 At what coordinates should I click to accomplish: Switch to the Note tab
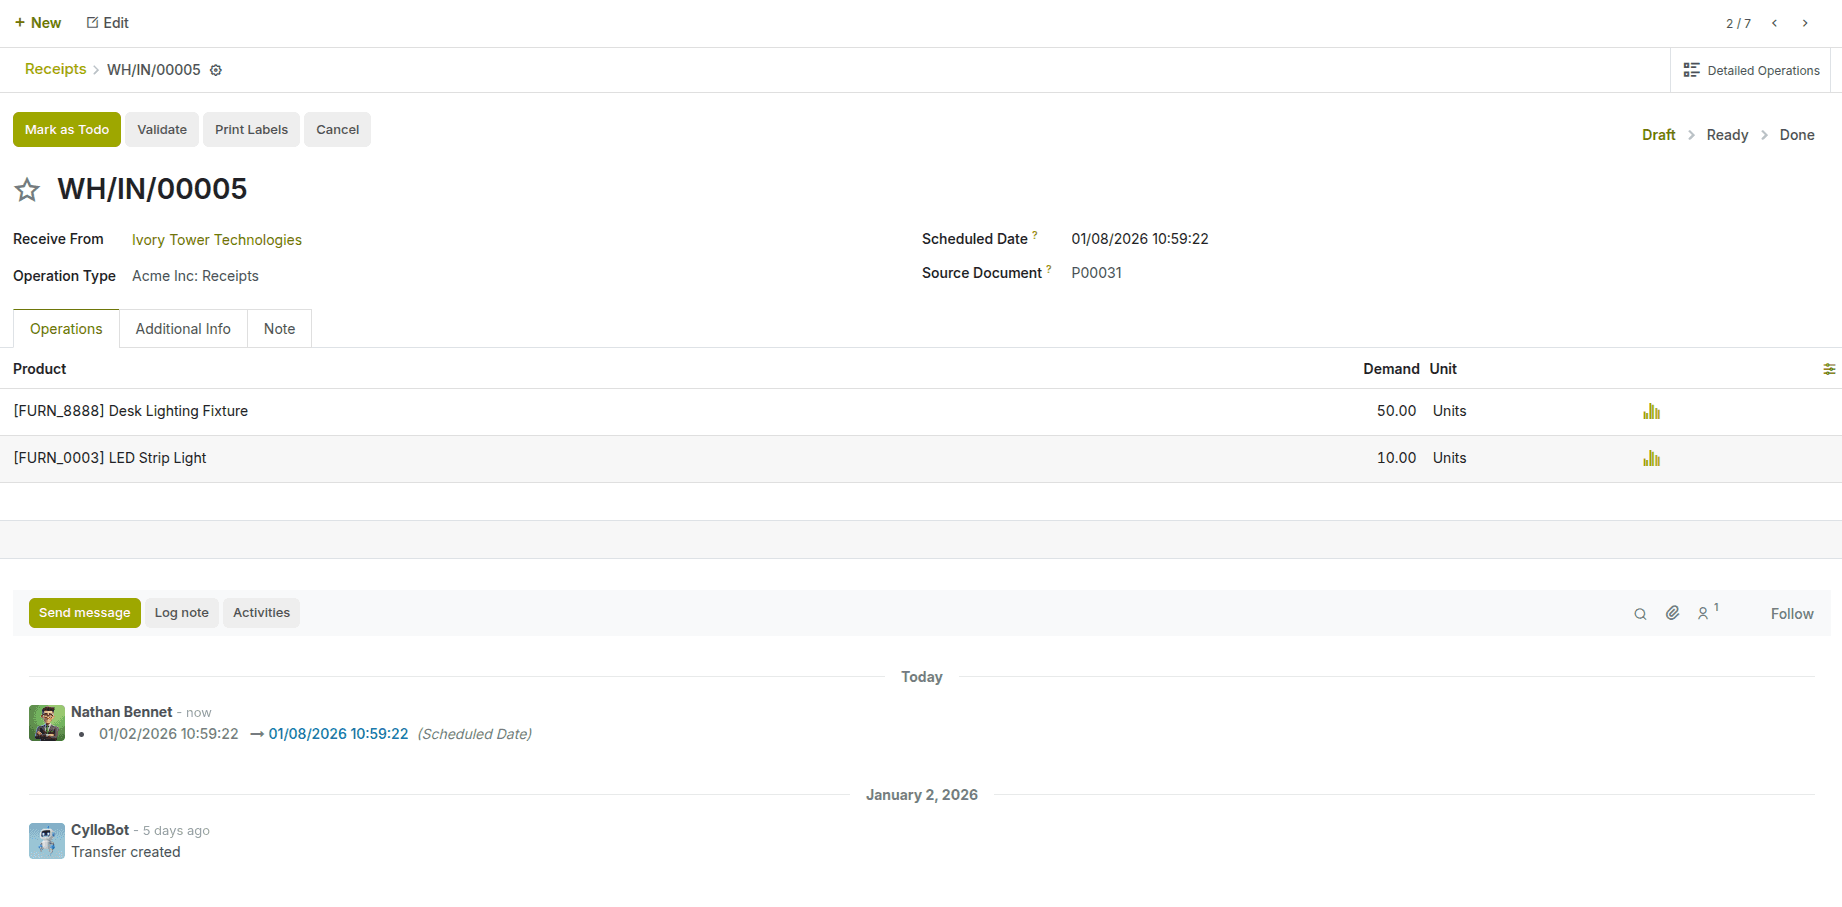click(279, 329)
